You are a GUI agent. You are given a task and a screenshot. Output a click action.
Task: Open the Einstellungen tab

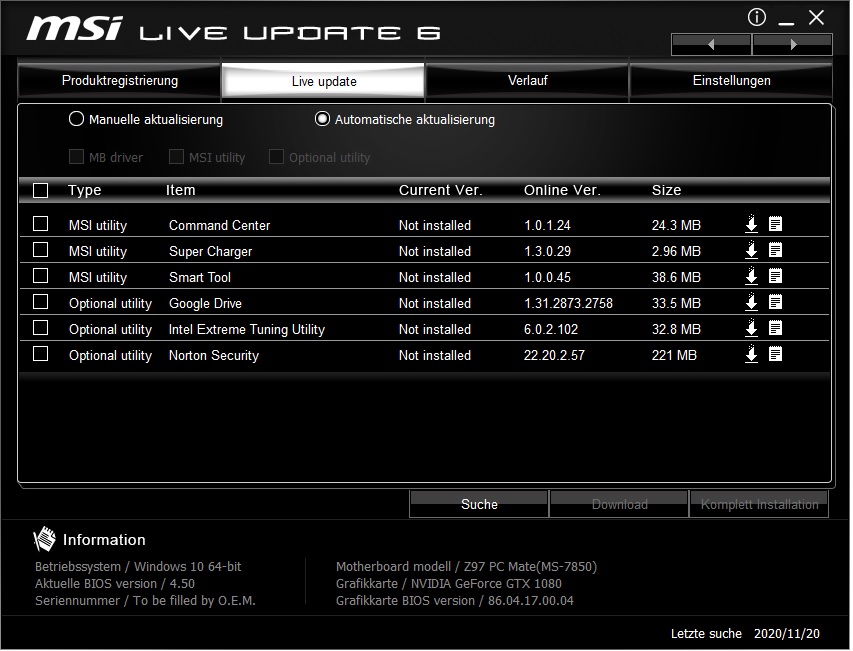732,81
